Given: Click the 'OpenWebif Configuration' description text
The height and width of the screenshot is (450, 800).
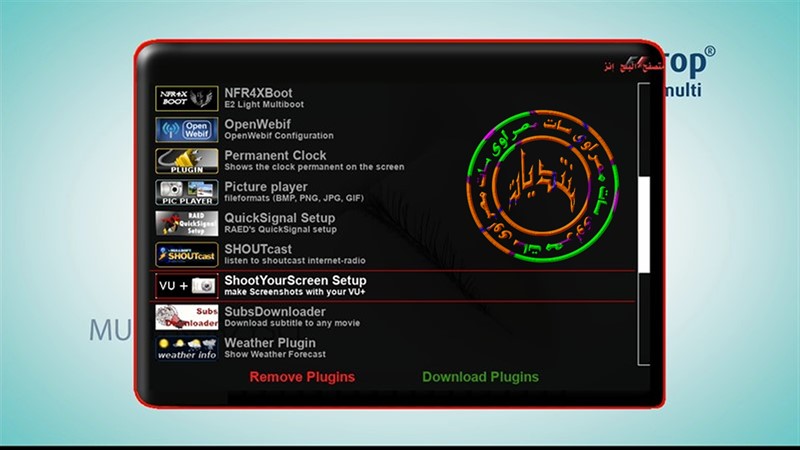Looking at the screenshot, I should tap(279, 136).
